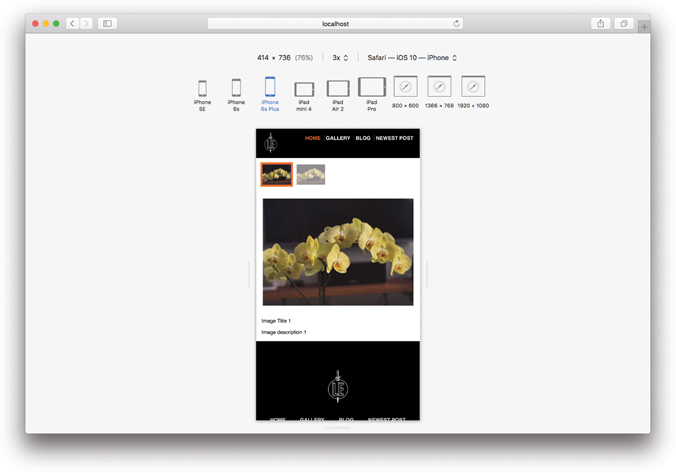Image resolution: width=676 pixels, height=473 pixels.
Task: Choose the 1366 × 768 viewport size
Action: click(x=439, y=88)
